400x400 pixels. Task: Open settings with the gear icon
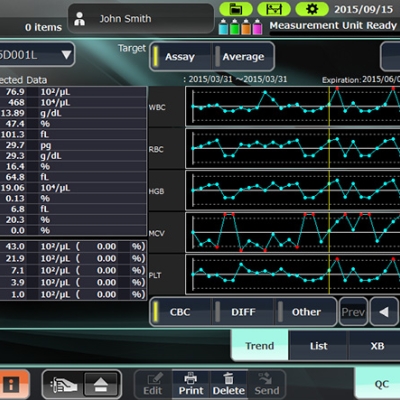tap(312, 9)
